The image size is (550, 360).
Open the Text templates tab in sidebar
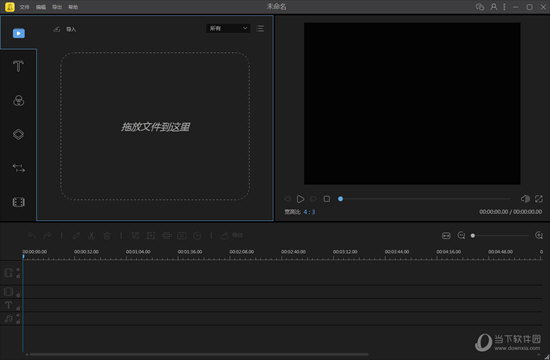(18, 66)
